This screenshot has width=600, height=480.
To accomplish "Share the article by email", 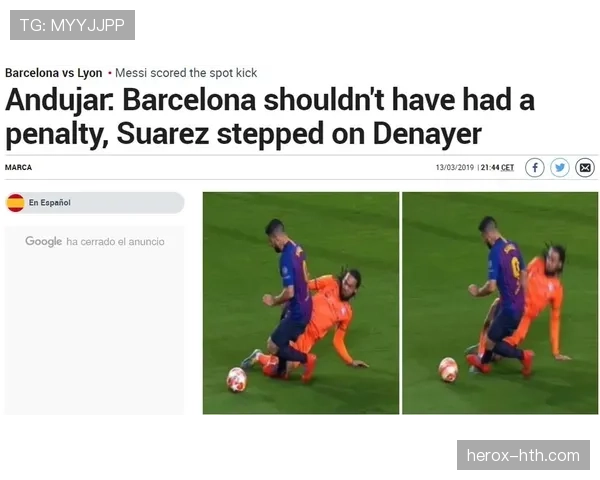I will (x=585, y=168).
